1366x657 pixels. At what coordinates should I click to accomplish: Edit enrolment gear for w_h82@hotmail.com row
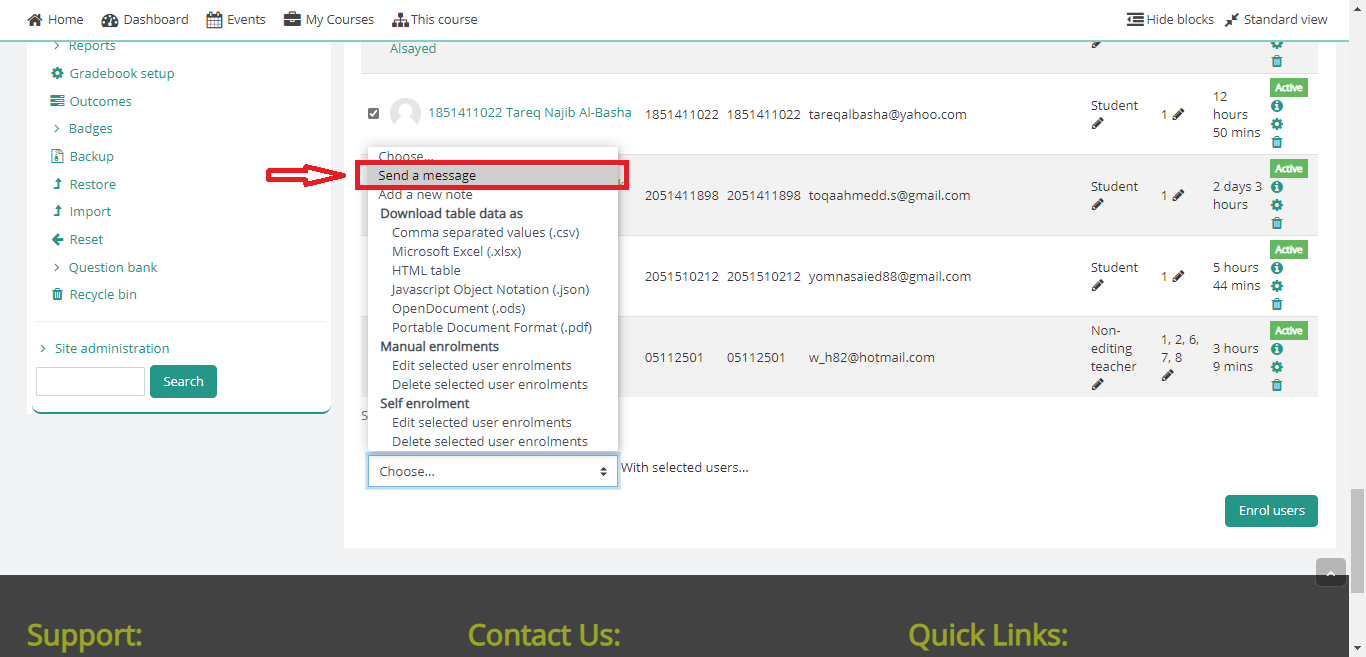click(x=1277, y=367)
